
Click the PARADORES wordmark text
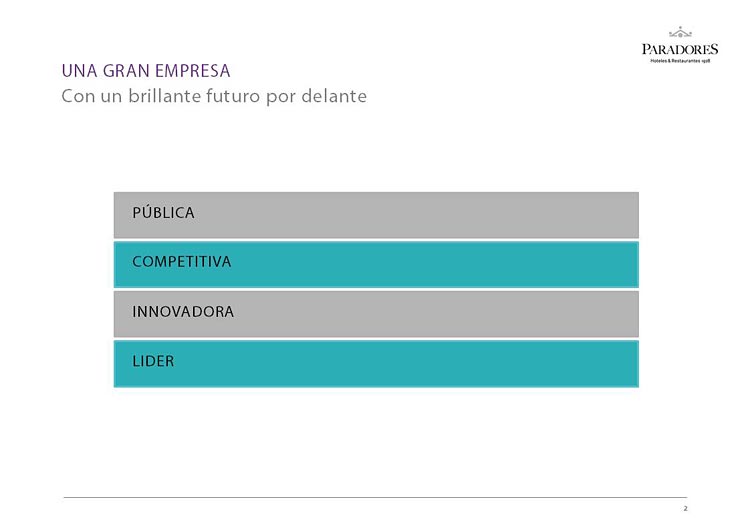click(x=680, y=49)
